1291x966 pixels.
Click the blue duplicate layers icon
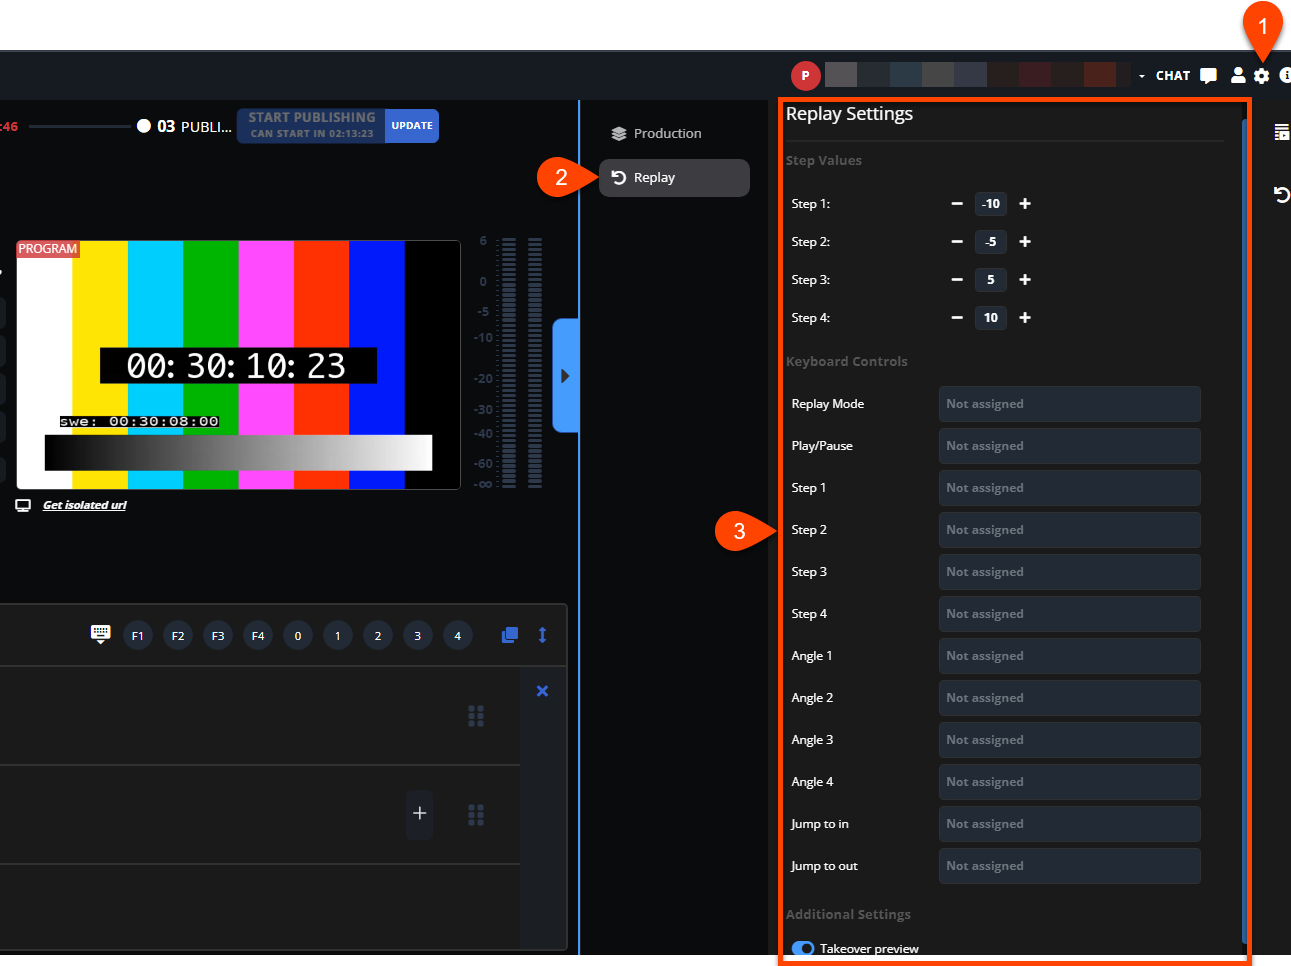[509, 635]
